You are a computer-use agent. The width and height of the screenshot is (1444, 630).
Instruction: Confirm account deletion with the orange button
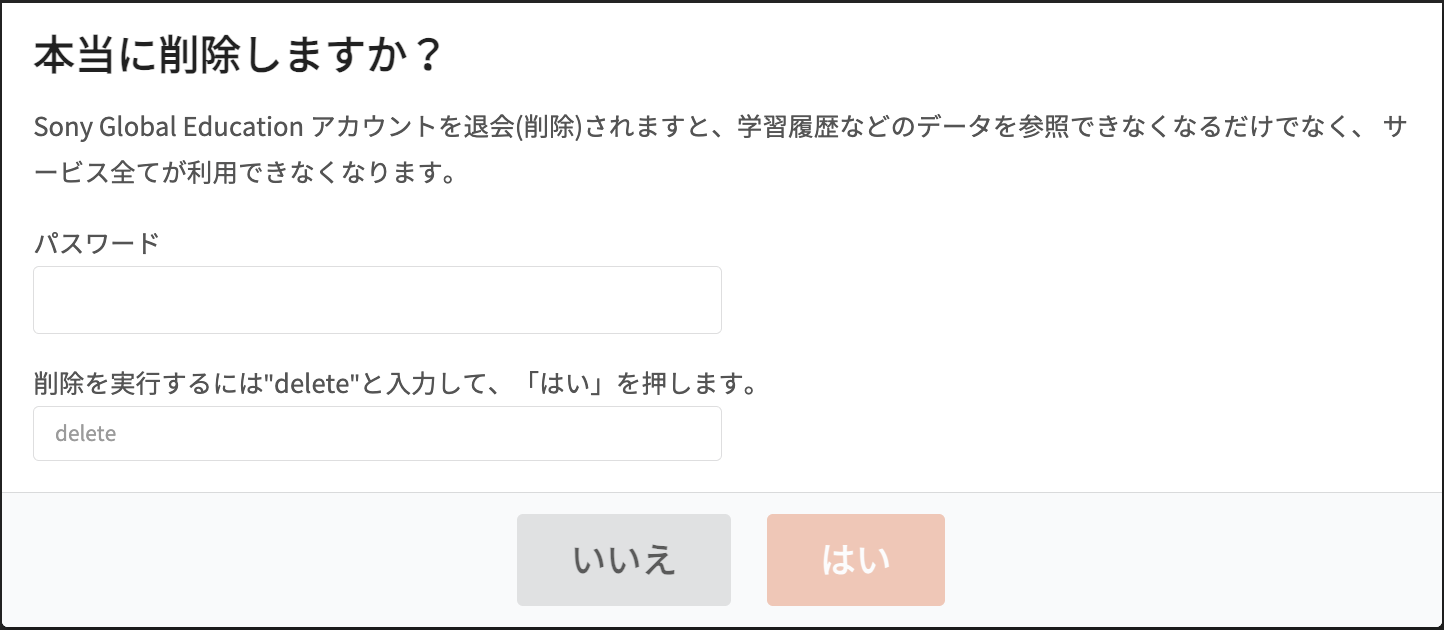(855, 559)
